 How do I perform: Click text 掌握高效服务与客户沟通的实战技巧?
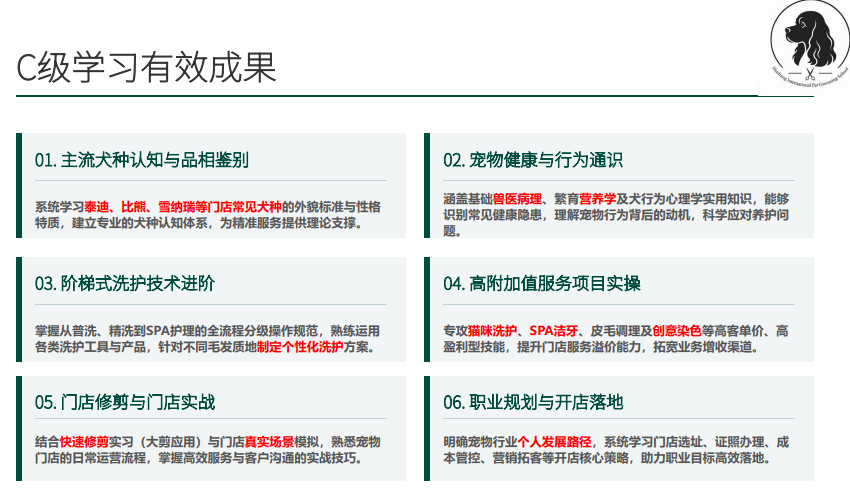(x=257, y=458)
